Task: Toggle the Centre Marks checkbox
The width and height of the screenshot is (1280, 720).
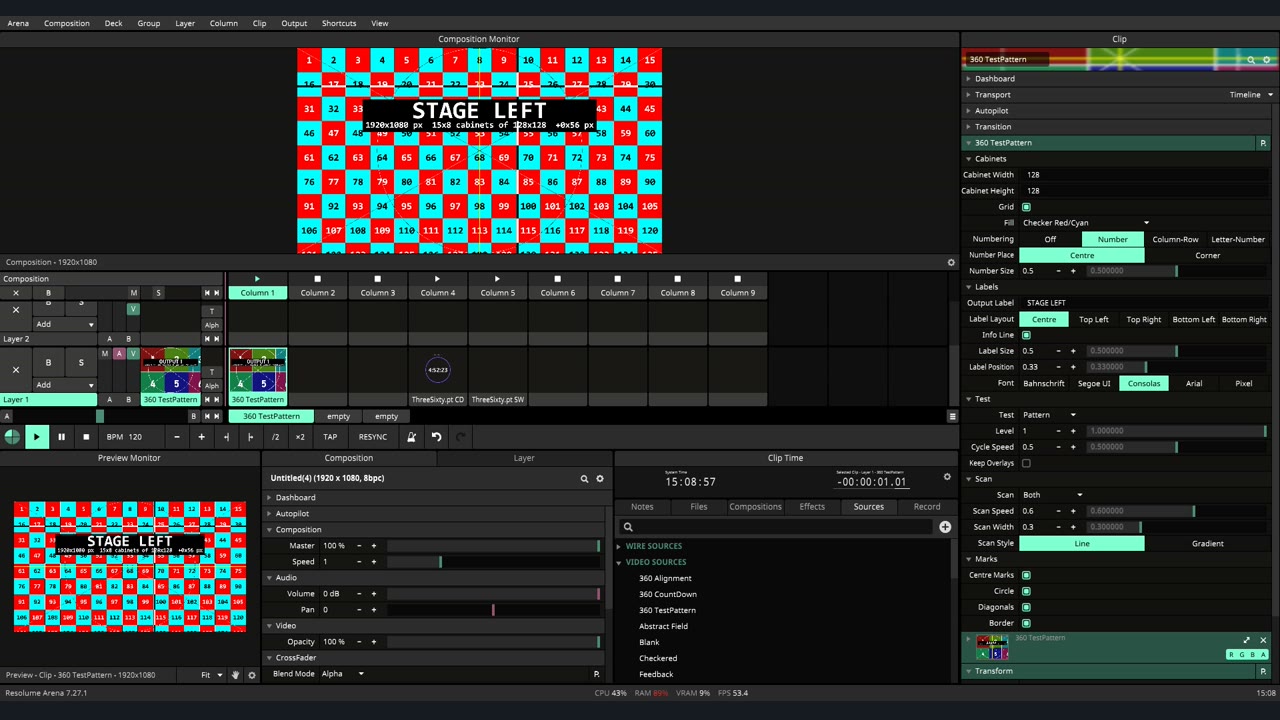Action: (x=1026, y=575)
